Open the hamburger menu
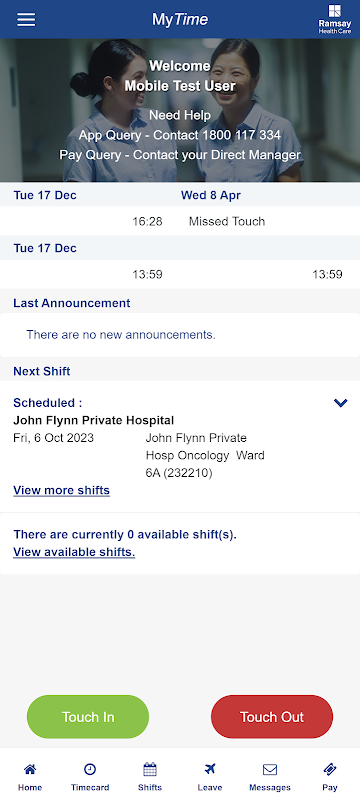The height and width of the screenshot is (800, 360). point(27,19)
